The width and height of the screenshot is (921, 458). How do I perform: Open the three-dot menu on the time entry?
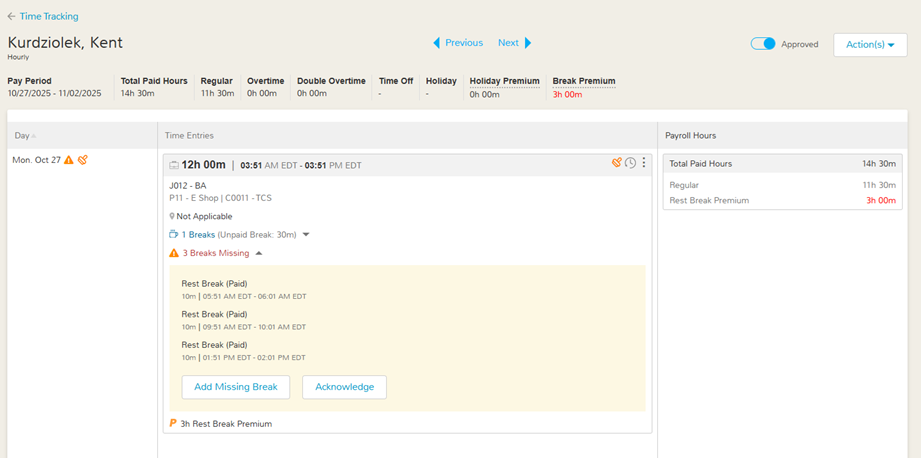point(644,164)
